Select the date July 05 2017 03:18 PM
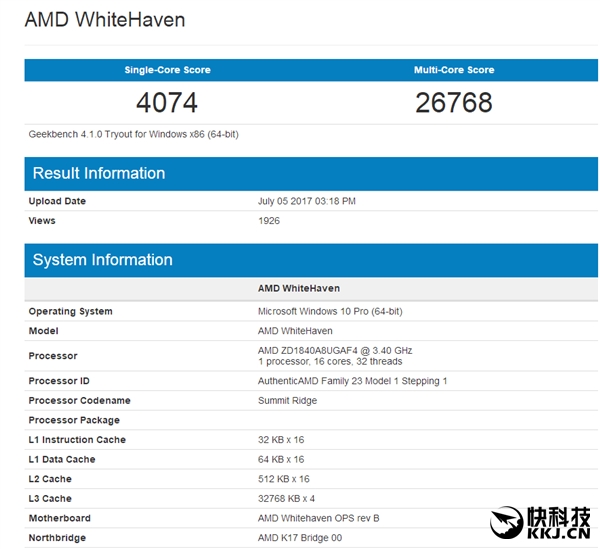Image resolution: width=600 pixels, height=549 pixels. click(307, 201)
